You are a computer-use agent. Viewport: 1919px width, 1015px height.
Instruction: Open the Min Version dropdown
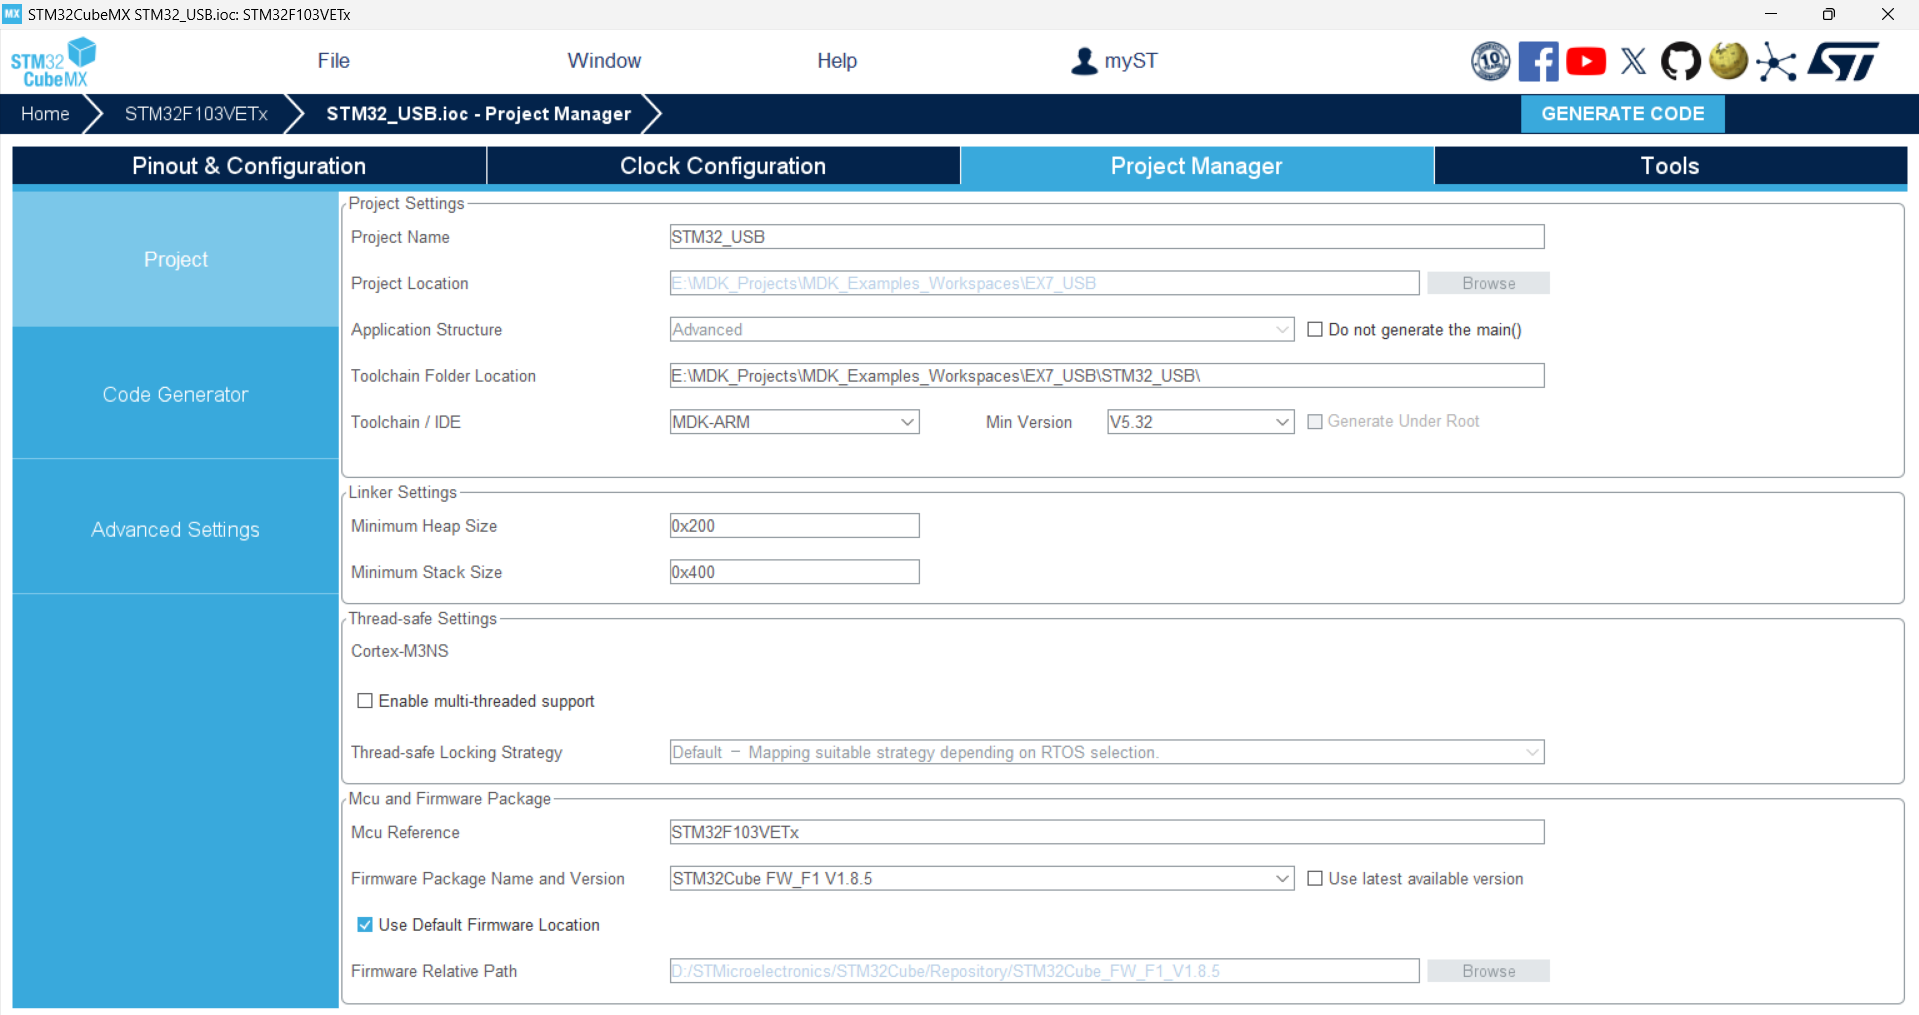point(1200,422)
